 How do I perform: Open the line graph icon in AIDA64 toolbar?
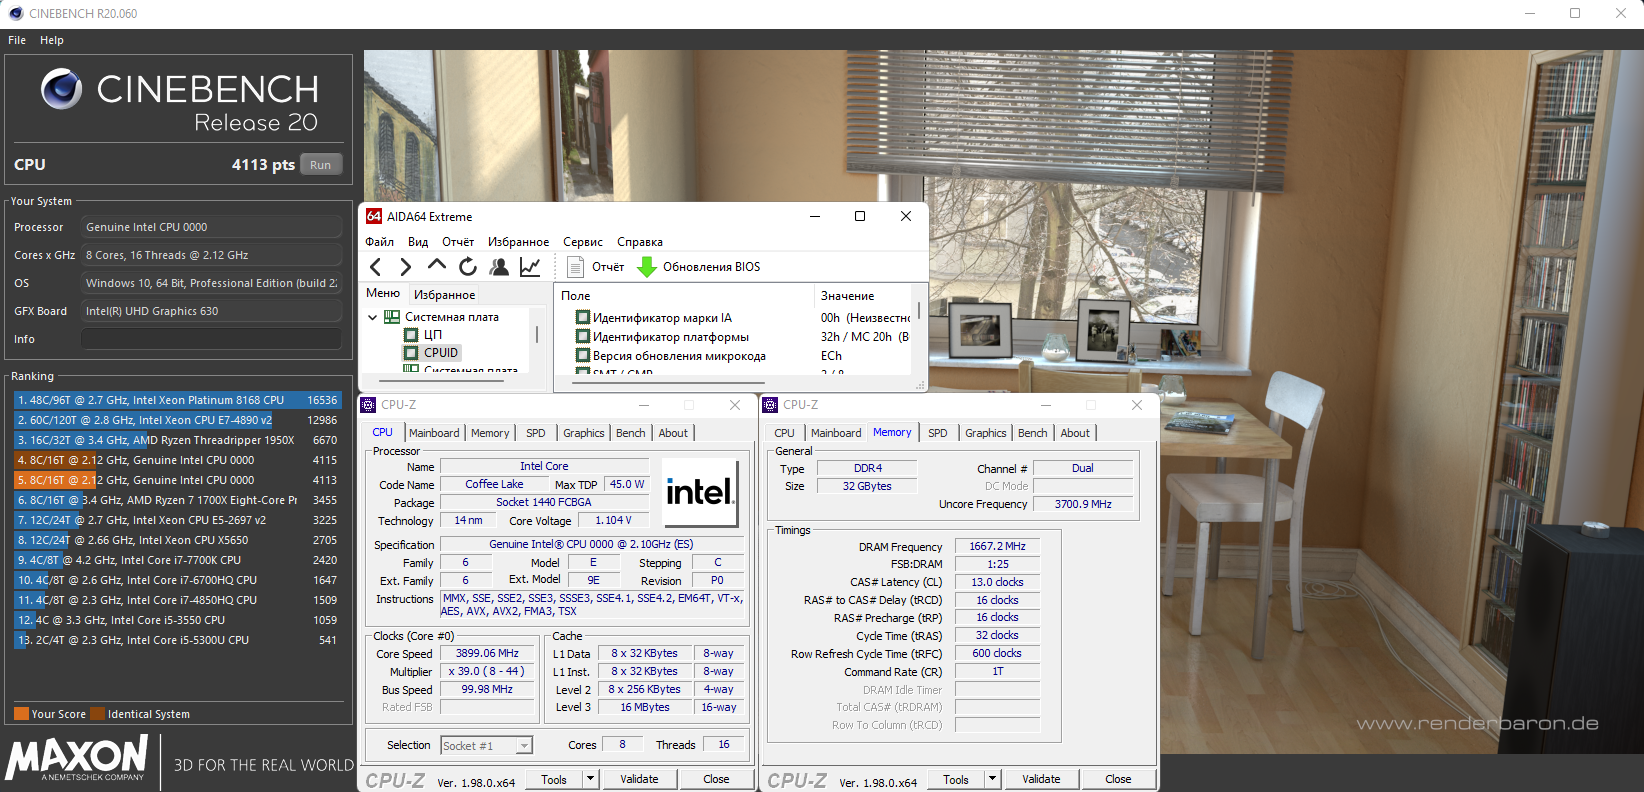coord(530,267)
